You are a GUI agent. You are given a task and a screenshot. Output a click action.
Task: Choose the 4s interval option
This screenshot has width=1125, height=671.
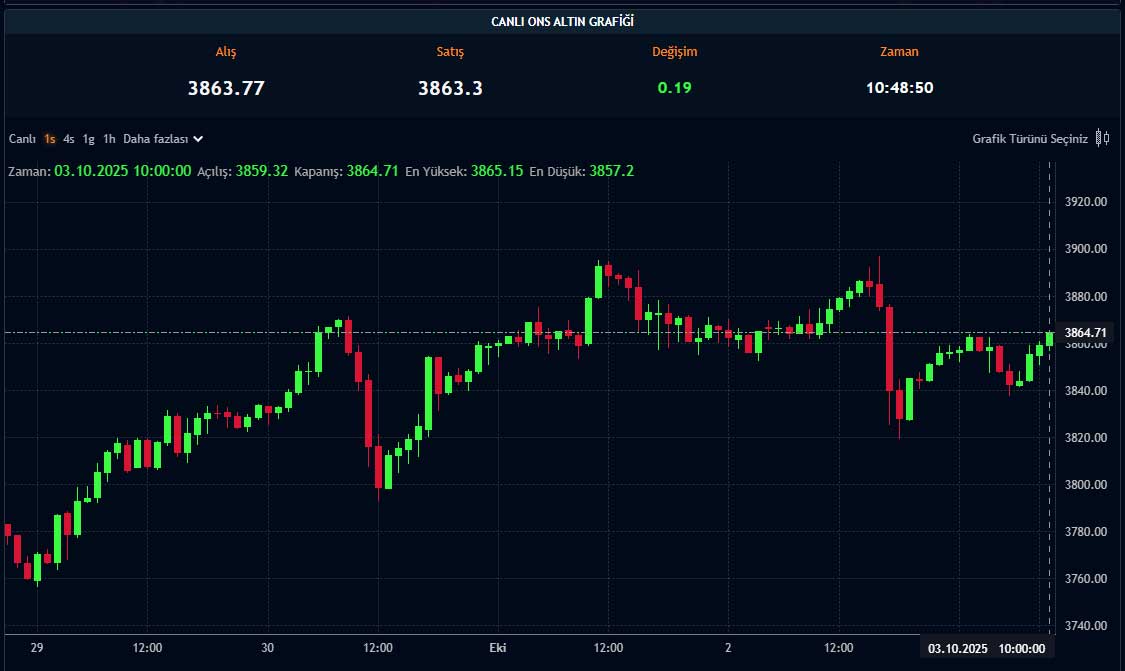69,139
